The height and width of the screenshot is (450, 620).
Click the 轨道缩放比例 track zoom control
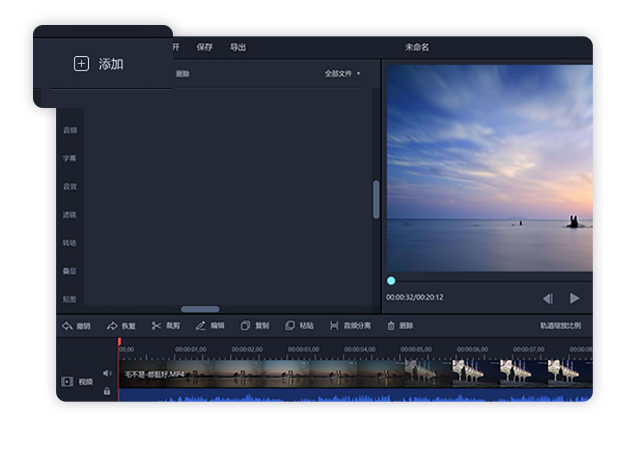click(x=560, y=325)
